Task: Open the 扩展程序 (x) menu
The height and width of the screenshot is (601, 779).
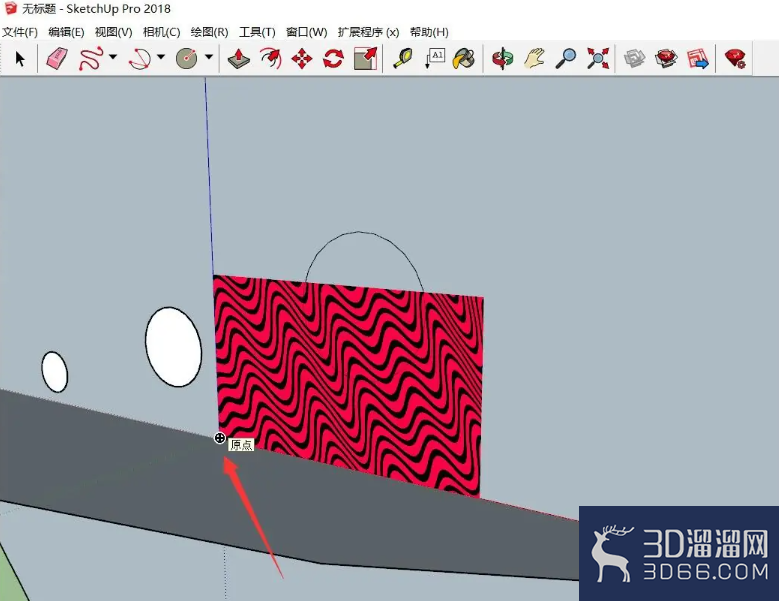Action: pyautogui.click(x=368, y=32)
